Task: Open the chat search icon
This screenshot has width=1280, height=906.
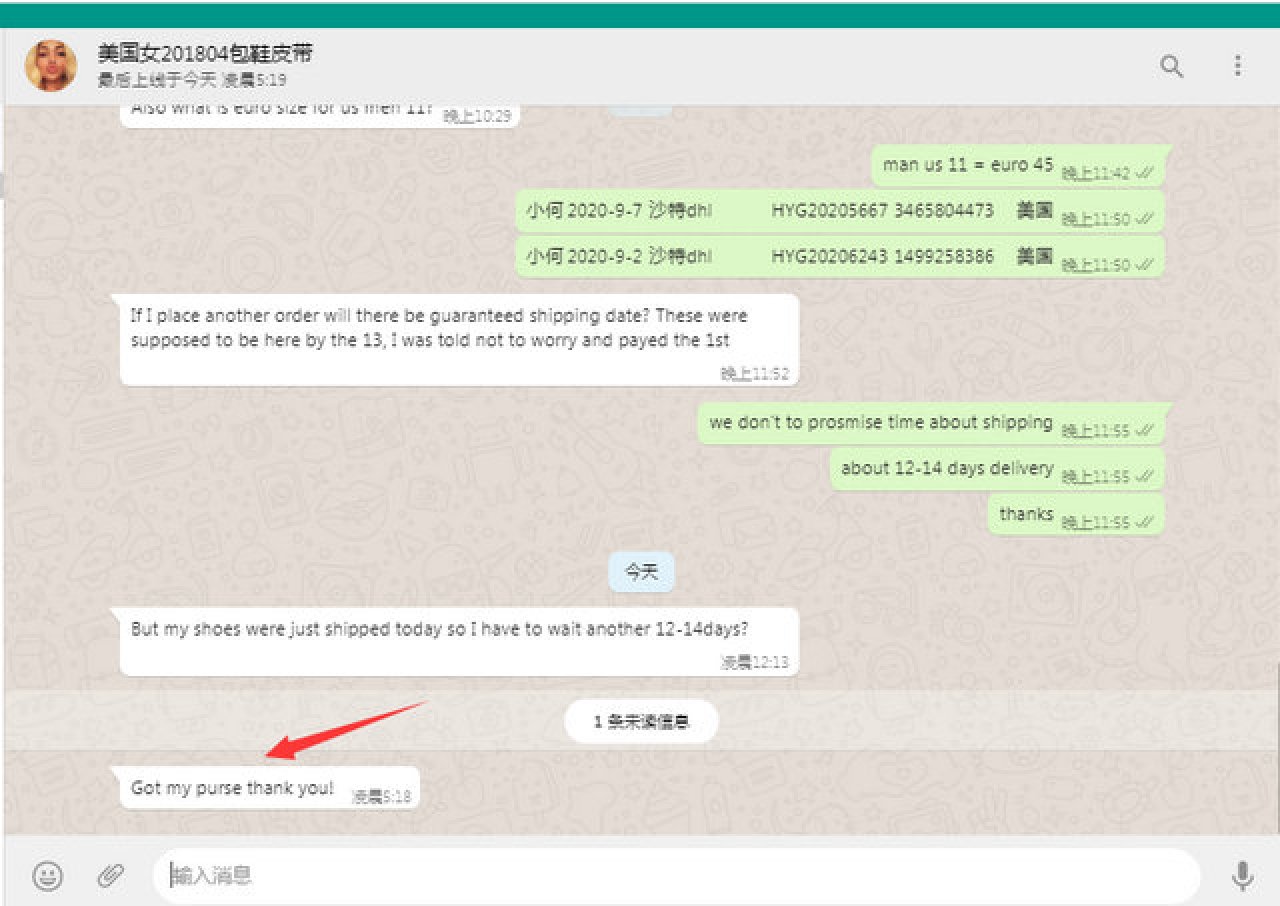Action: pyautogui.click(x=1171, y=66)
